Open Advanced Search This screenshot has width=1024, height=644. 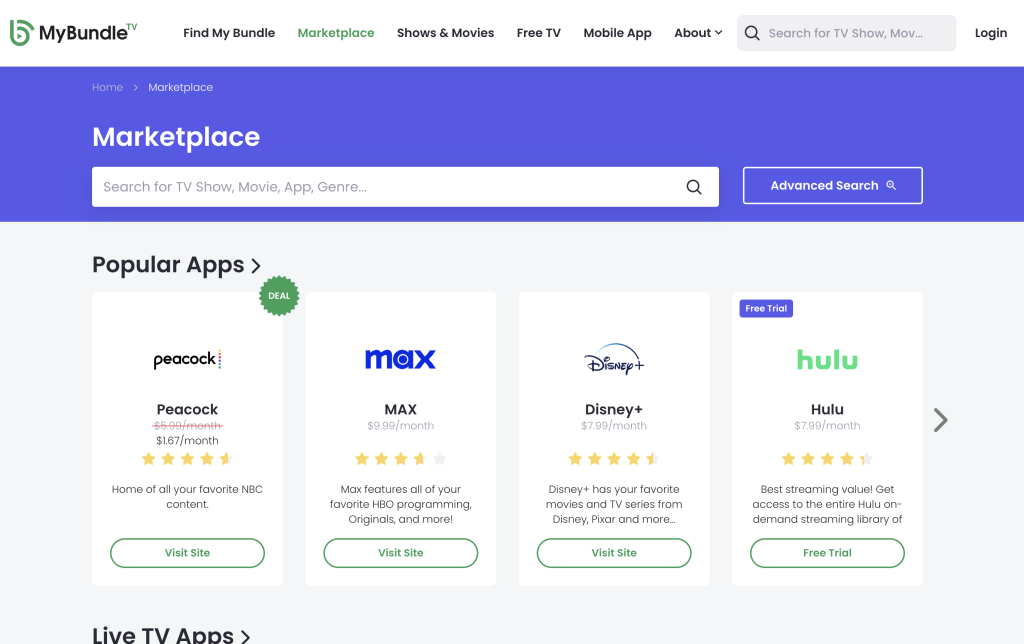pos(833,185)
